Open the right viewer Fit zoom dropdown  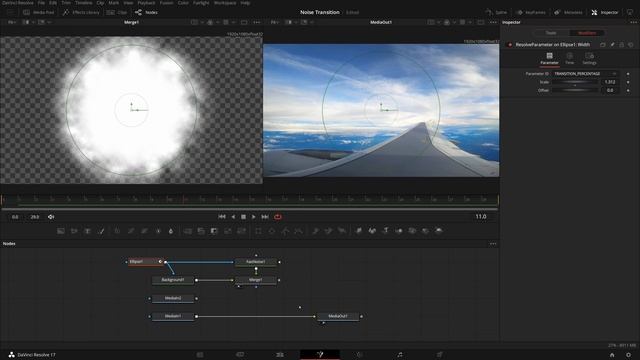[x=275, y=22]
